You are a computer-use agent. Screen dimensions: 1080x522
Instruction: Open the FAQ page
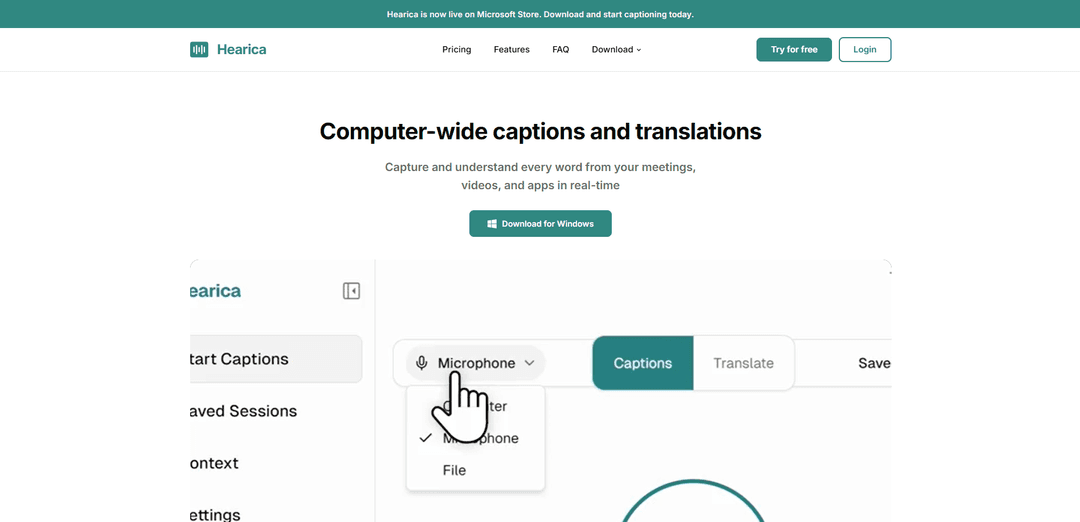tap(560, 49)
